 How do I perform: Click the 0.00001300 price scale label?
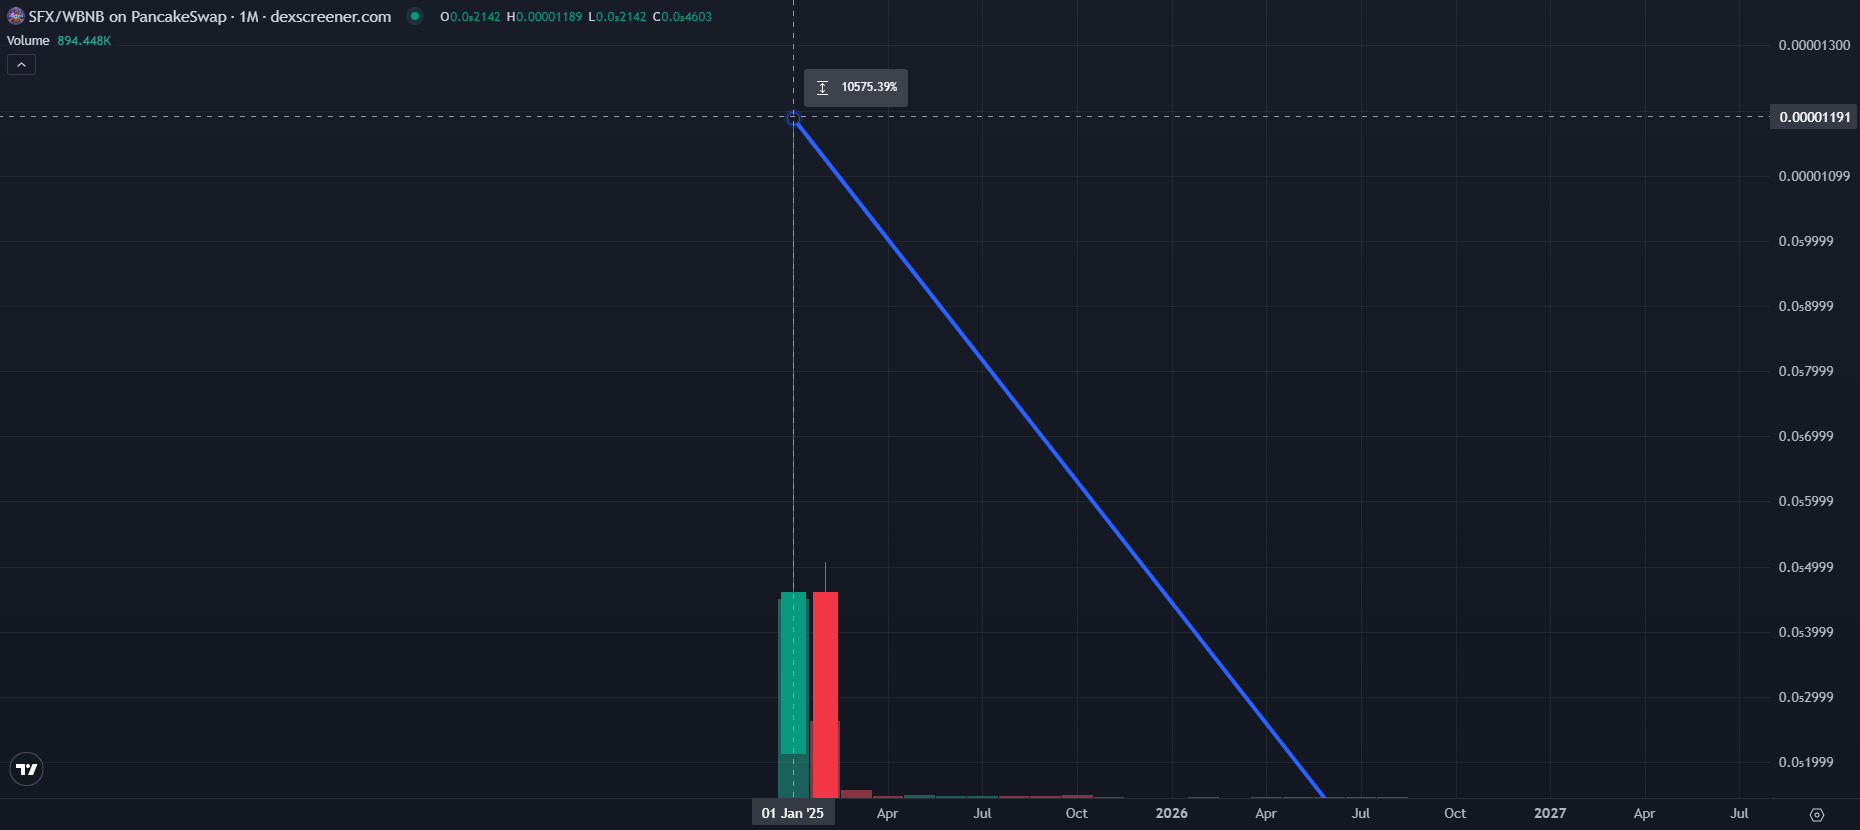click(x=1814, y=45)
